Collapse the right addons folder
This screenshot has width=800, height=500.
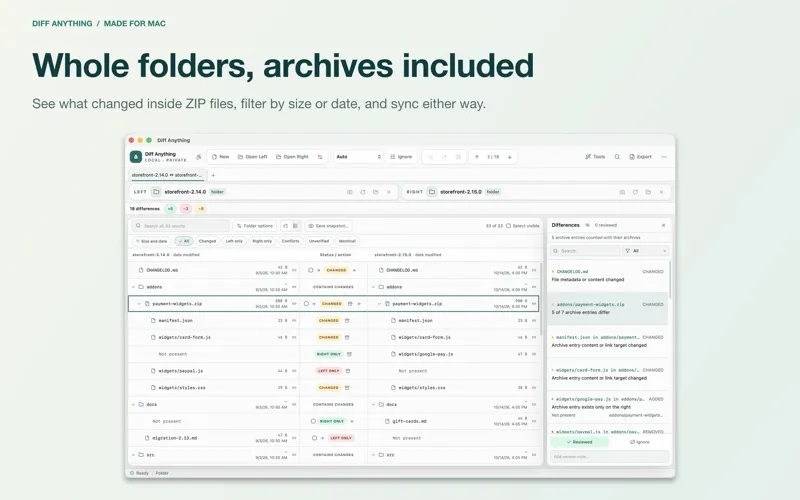pos(373,287)
